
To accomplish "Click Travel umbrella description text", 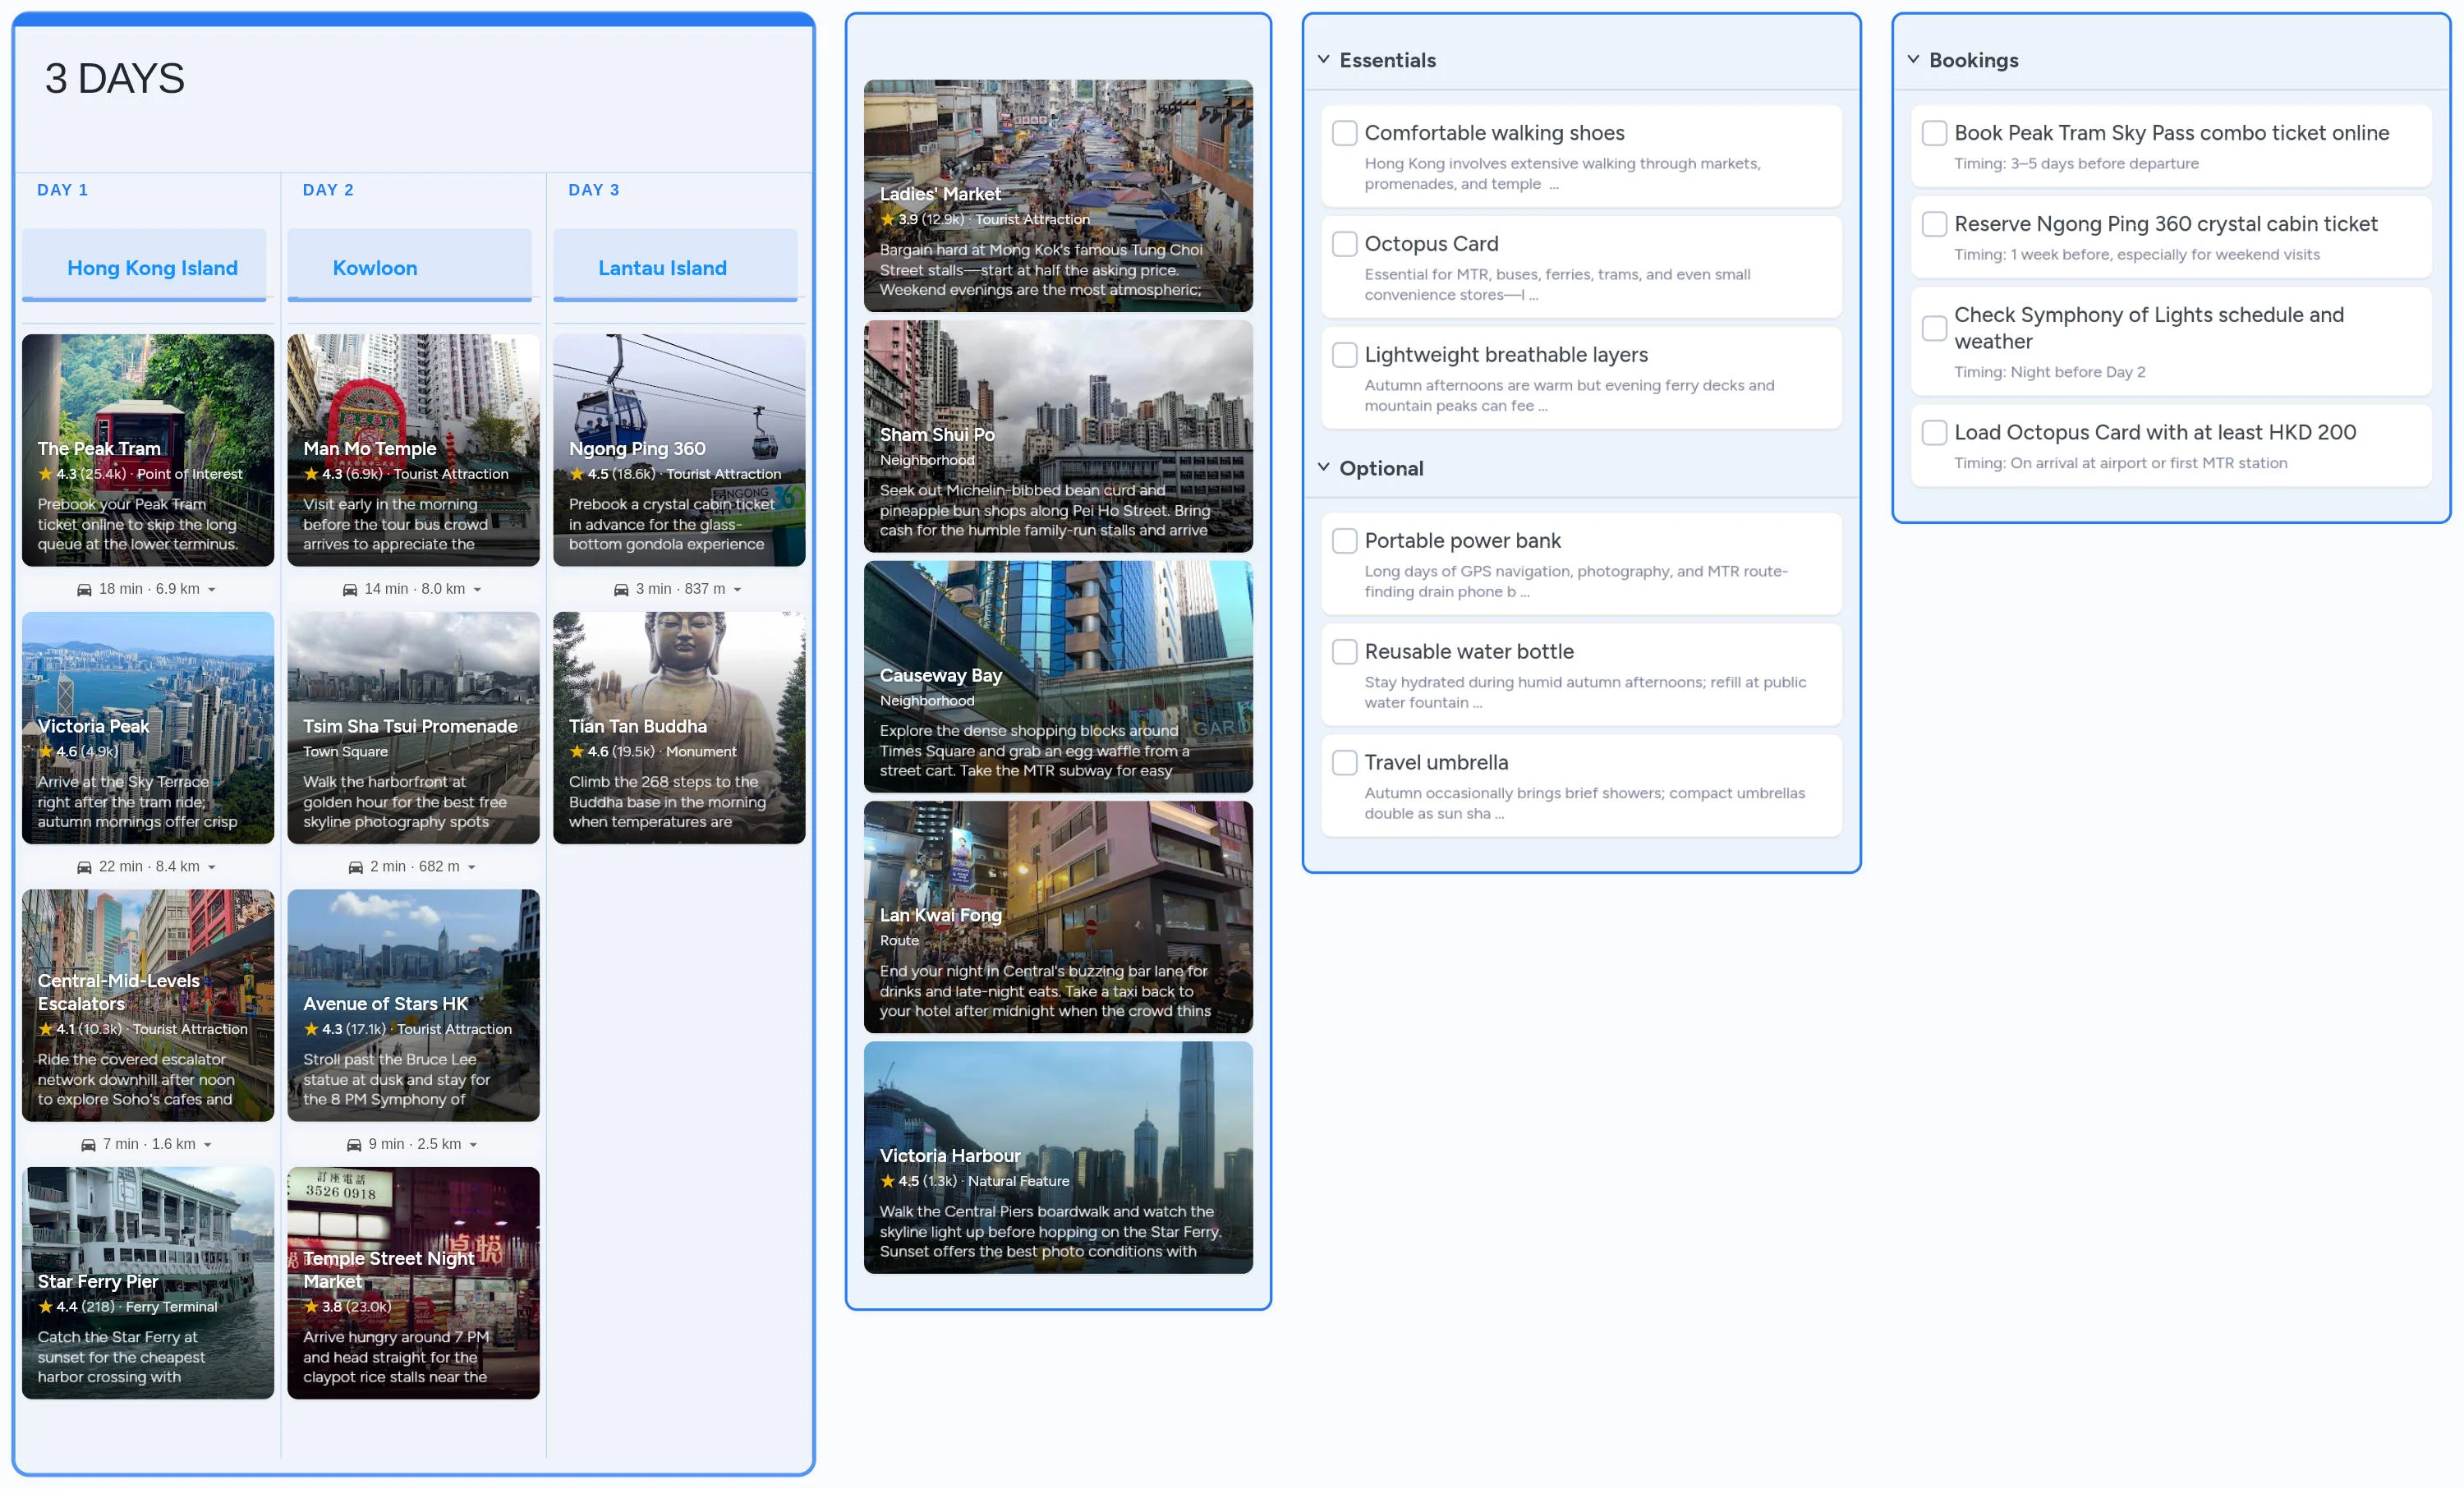I will [1584, 803].
